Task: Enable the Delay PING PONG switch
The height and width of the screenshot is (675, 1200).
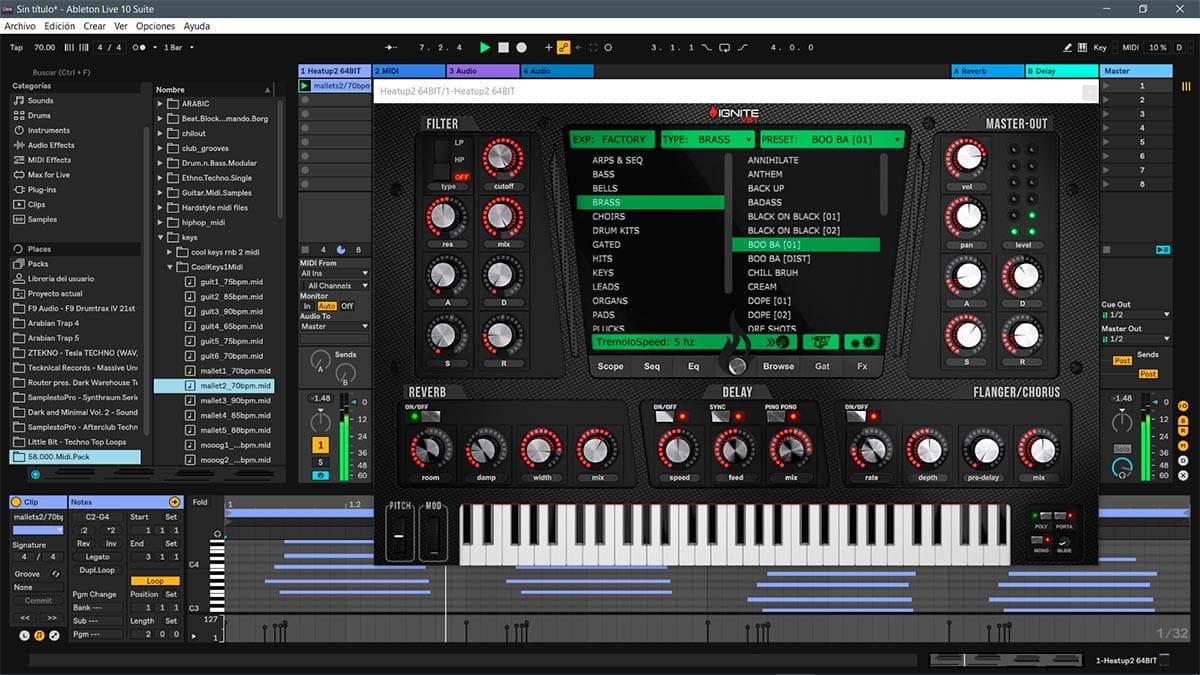Action: click(x=776, y=416)
